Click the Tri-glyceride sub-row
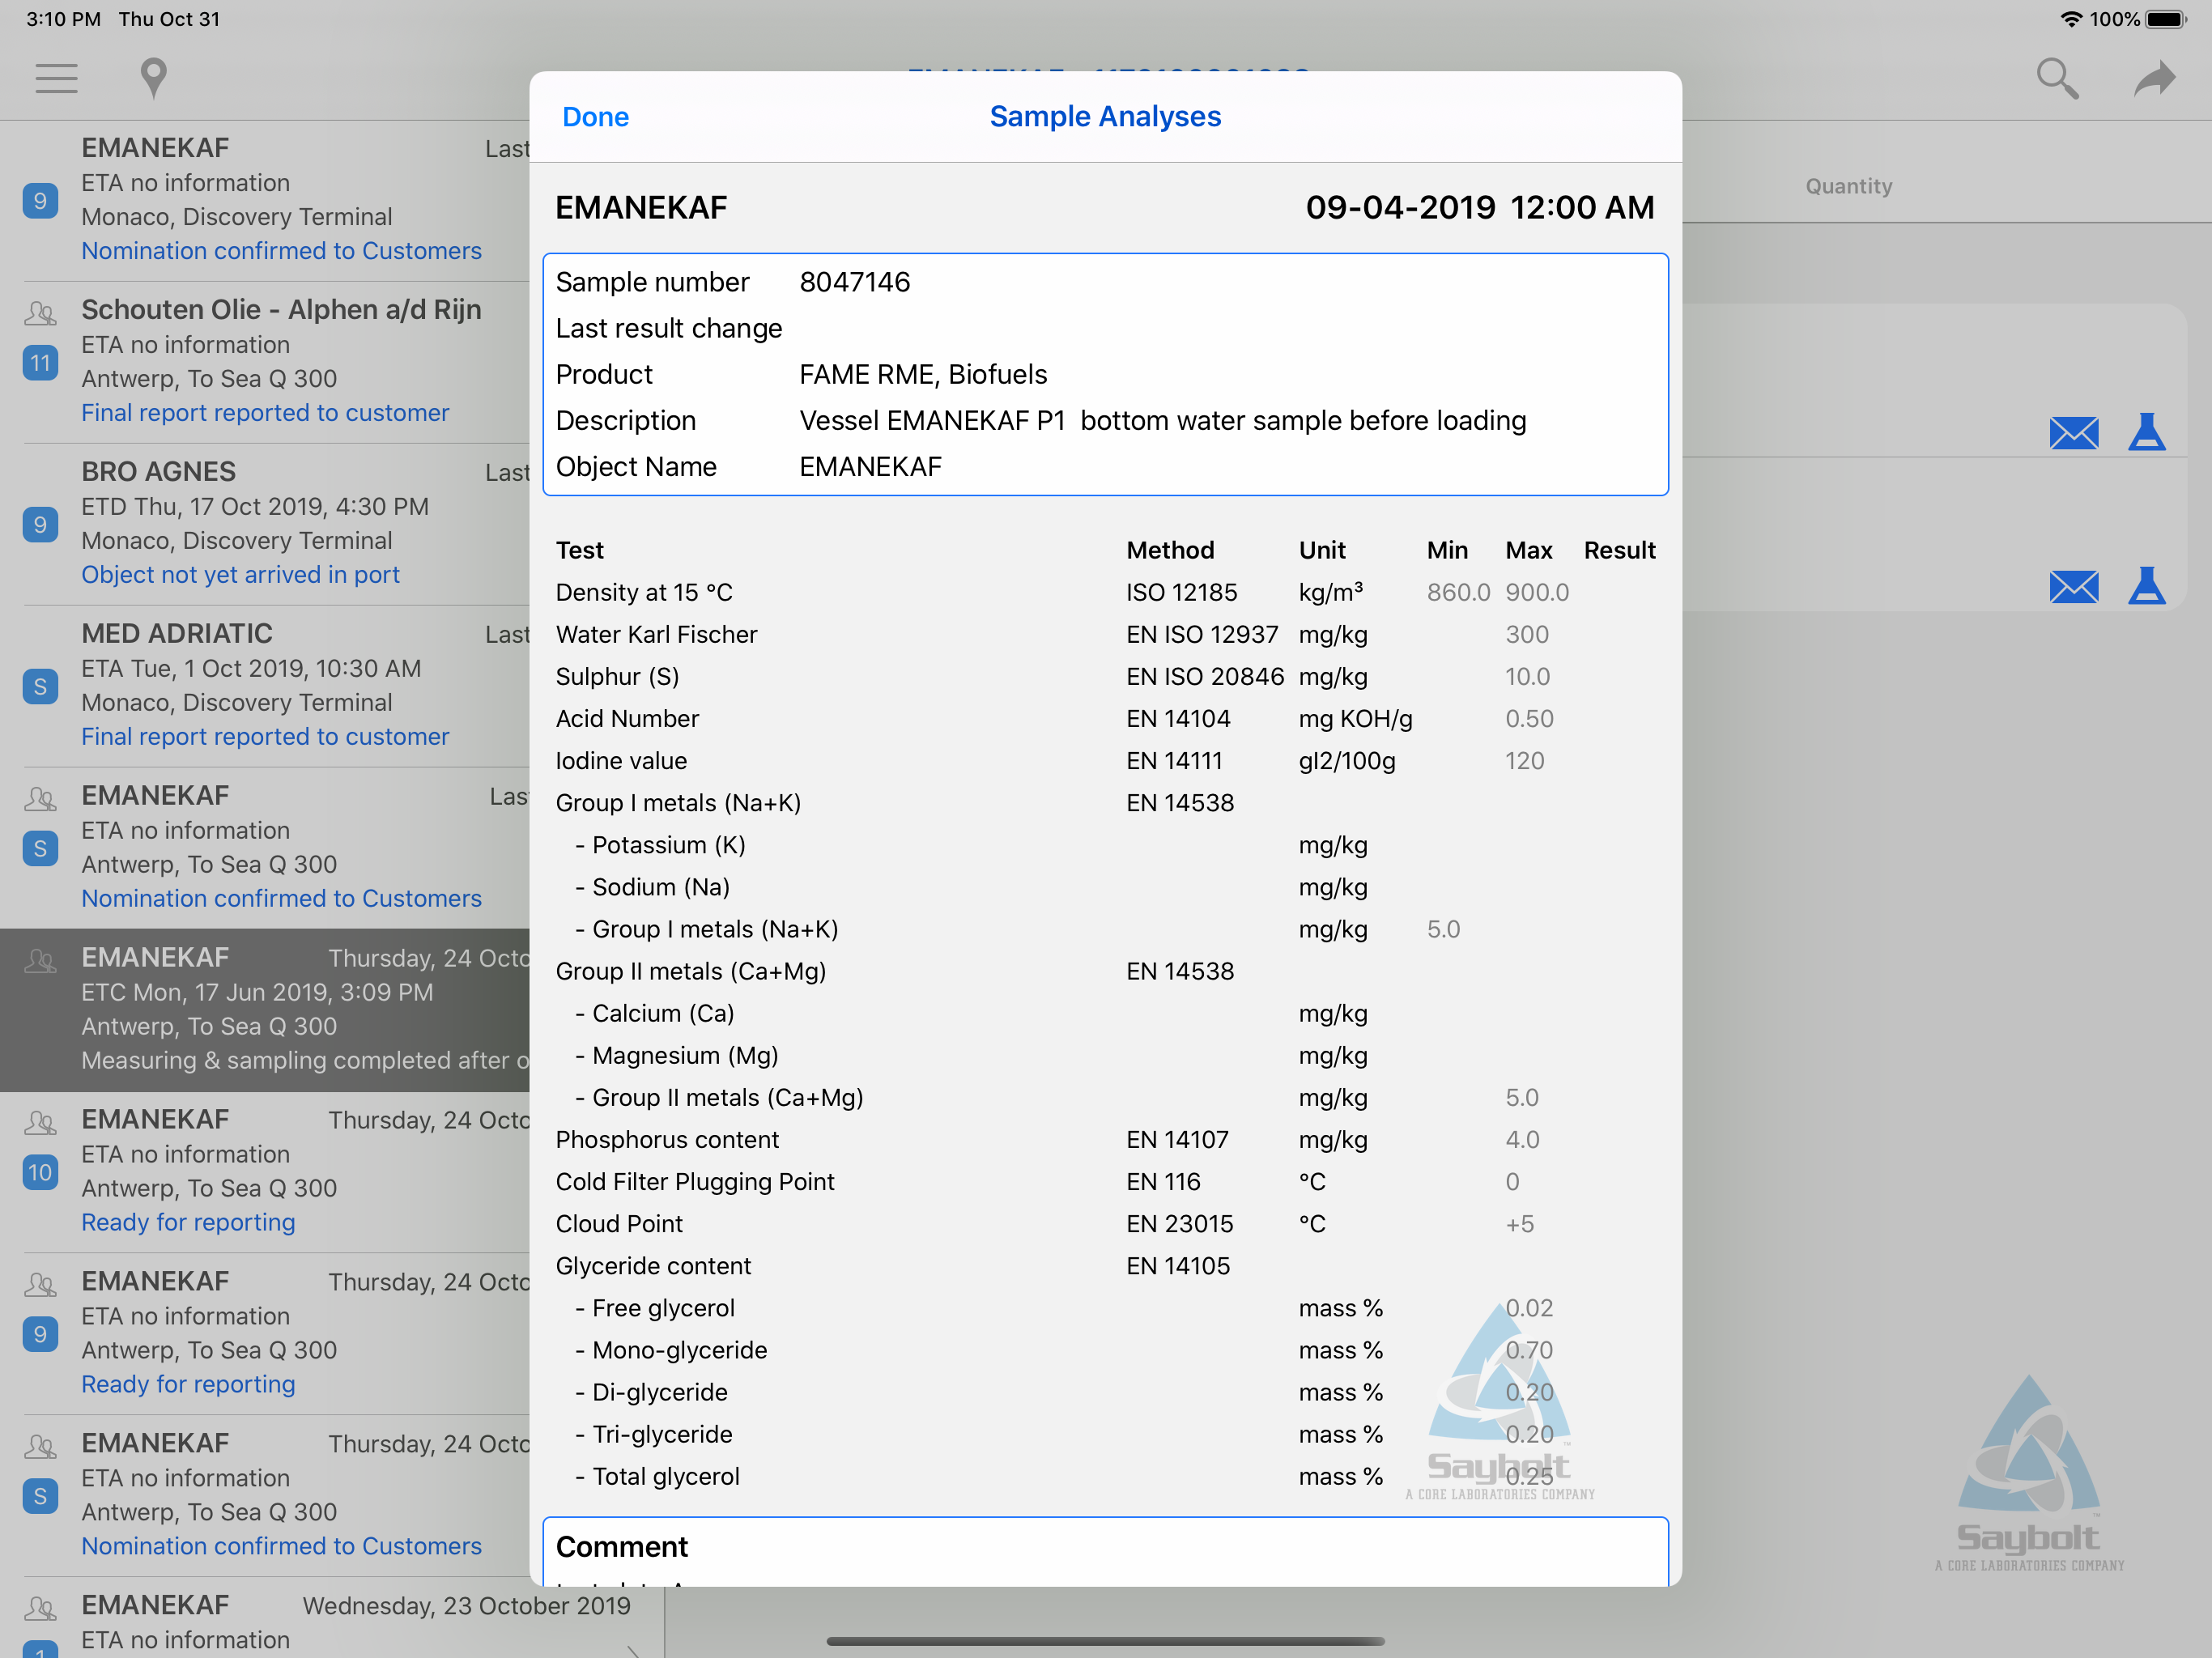 1105,1434
